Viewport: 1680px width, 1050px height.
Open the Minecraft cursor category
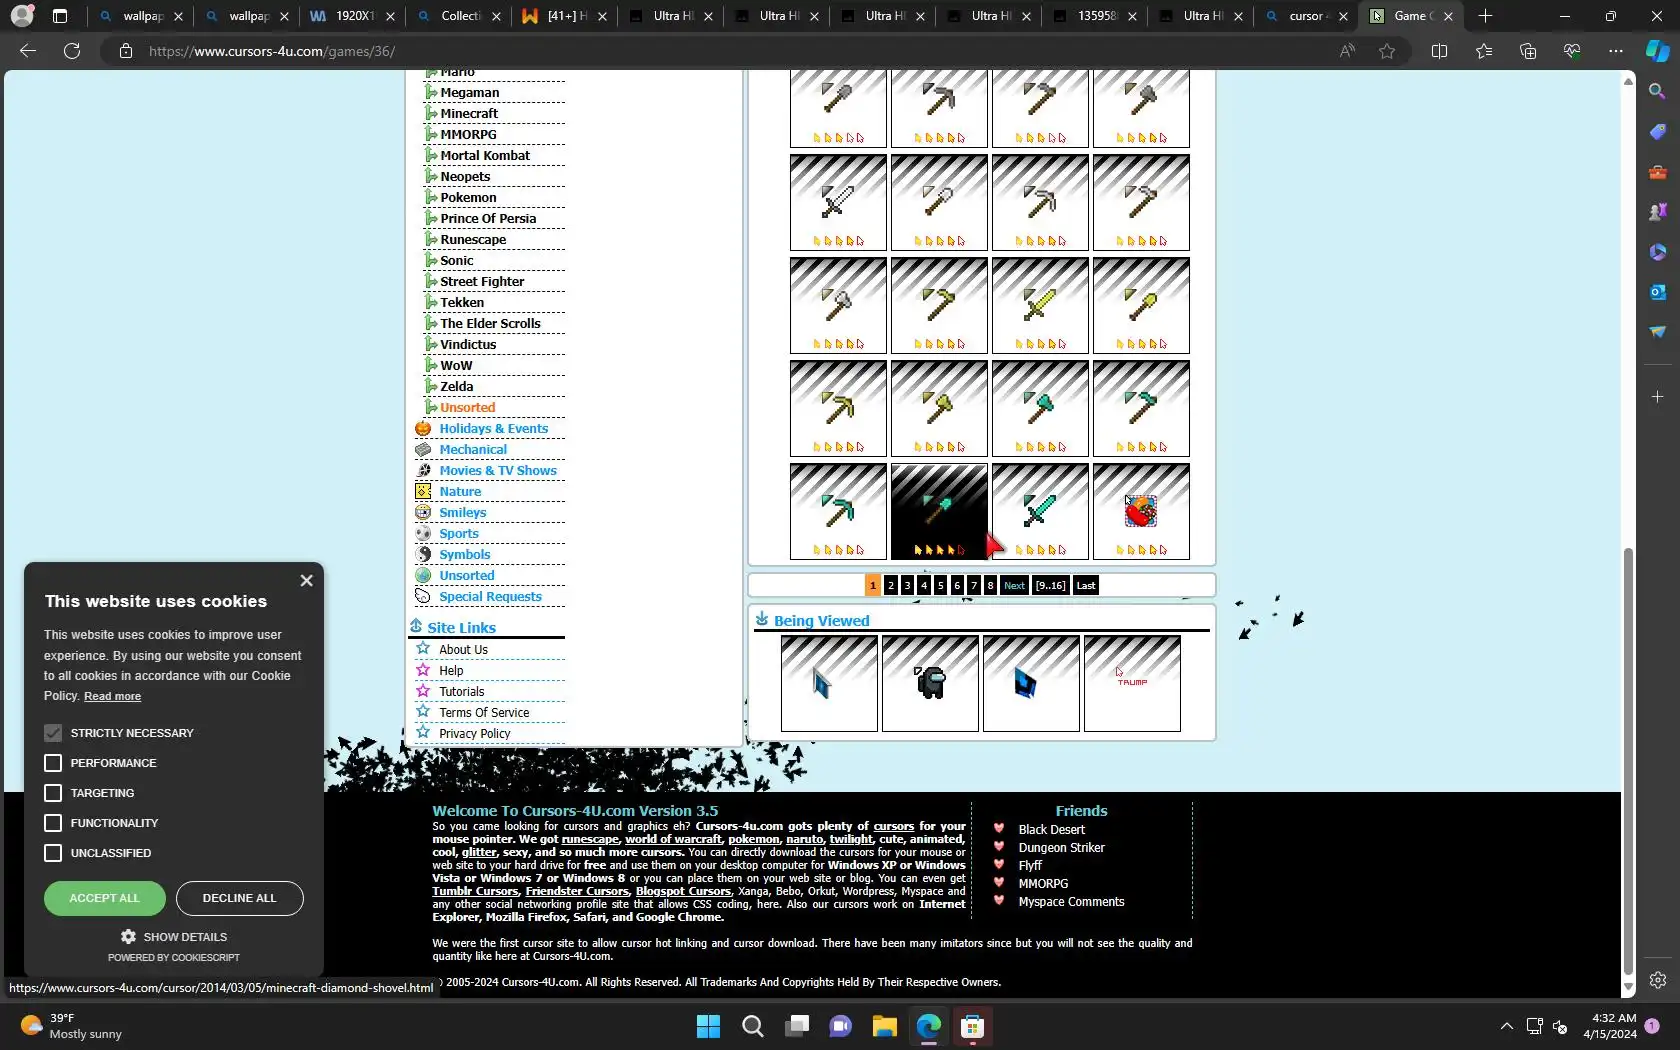[469, 114]
